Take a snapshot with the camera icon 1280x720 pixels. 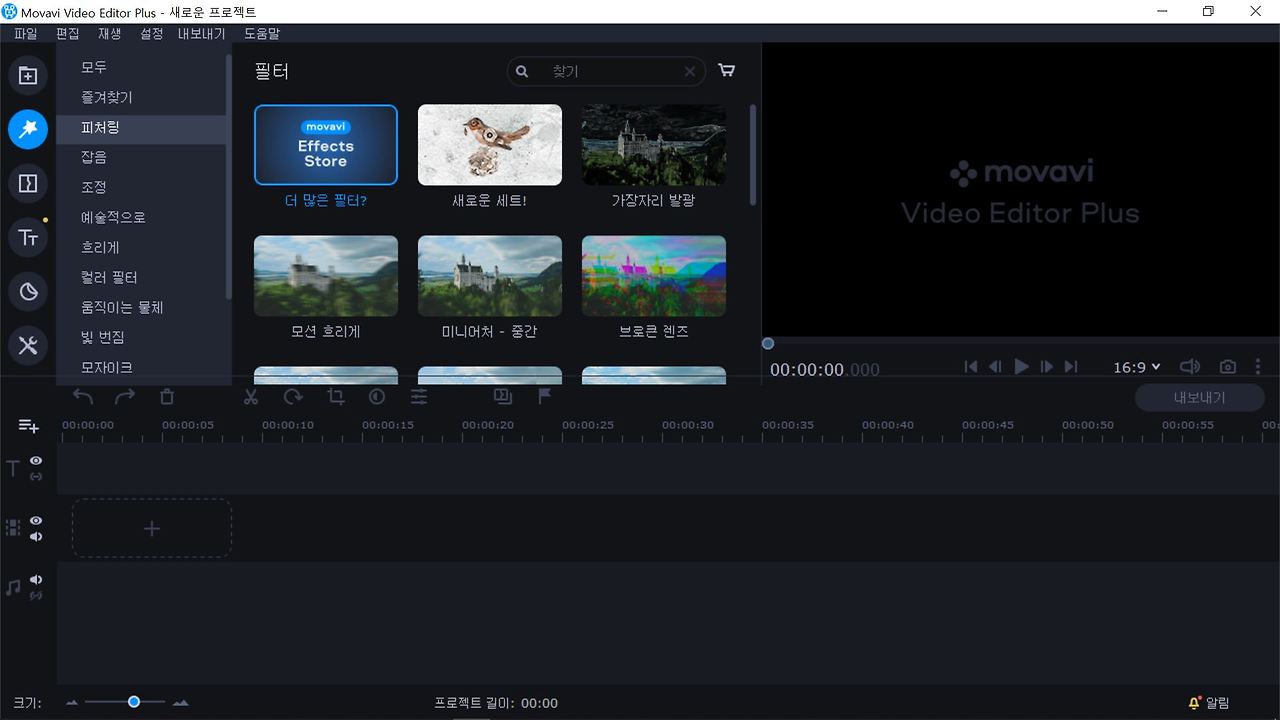click(1227, 367)
